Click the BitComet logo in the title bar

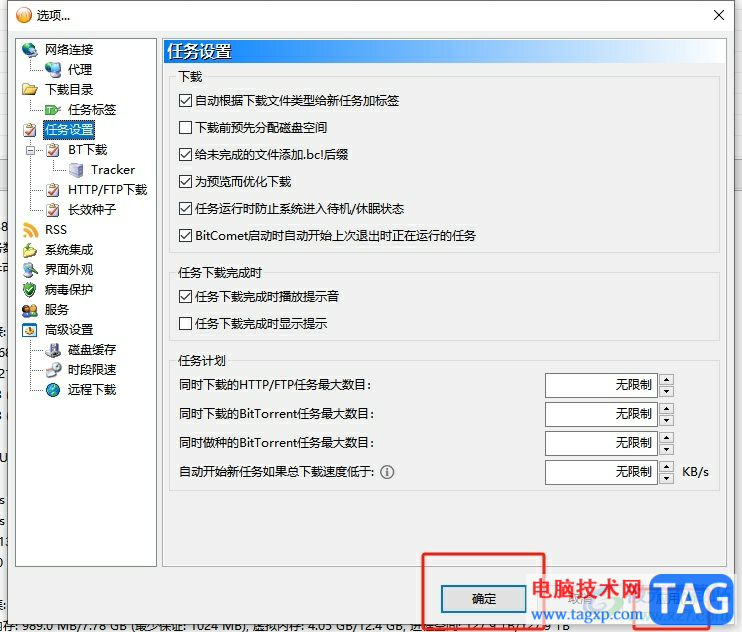click(24, 15)
